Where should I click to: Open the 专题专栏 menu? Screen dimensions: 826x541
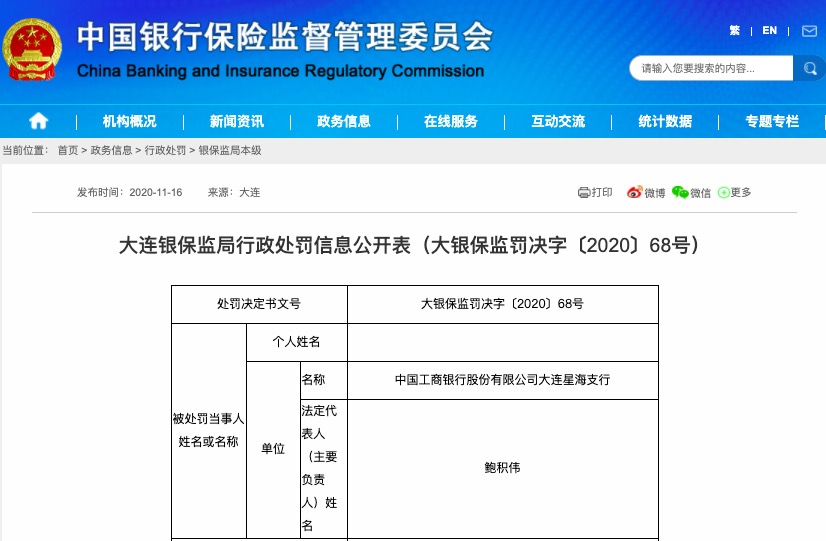772,122
